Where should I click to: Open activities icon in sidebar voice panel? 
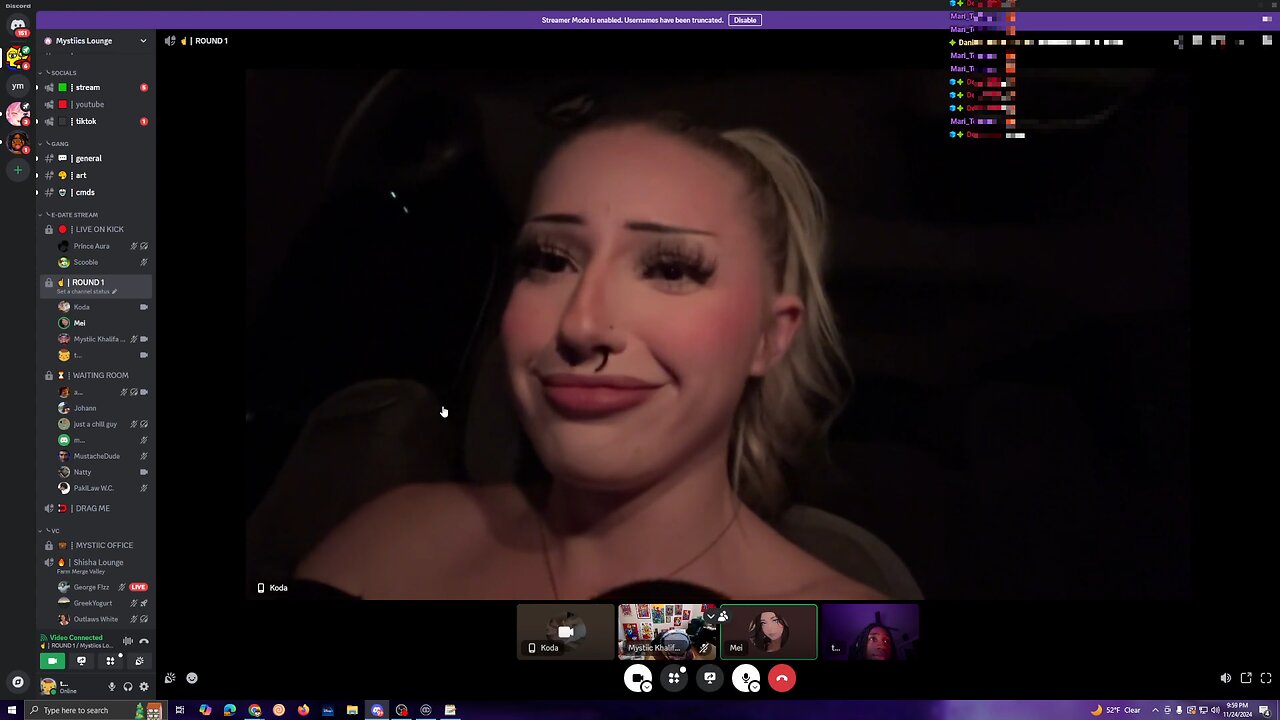click(111, 661)
